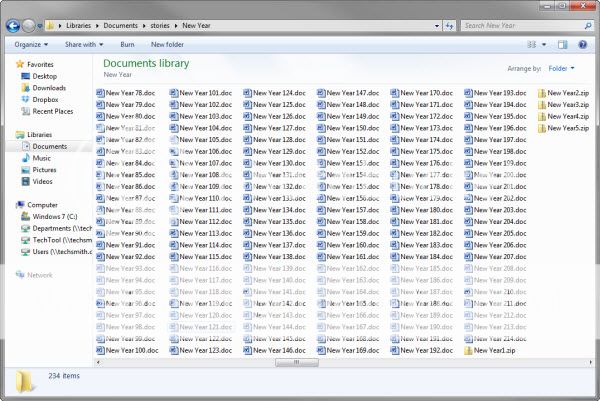The image size is (600, 401).
Task: Select the New Year 170.doc file icon
Action: [x=395, y=93]
